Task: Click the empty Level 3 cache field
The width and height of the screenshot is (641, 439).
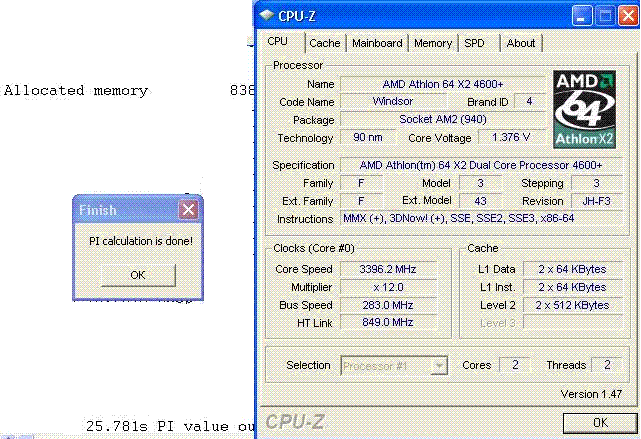Action: click(x=573, y=323)
